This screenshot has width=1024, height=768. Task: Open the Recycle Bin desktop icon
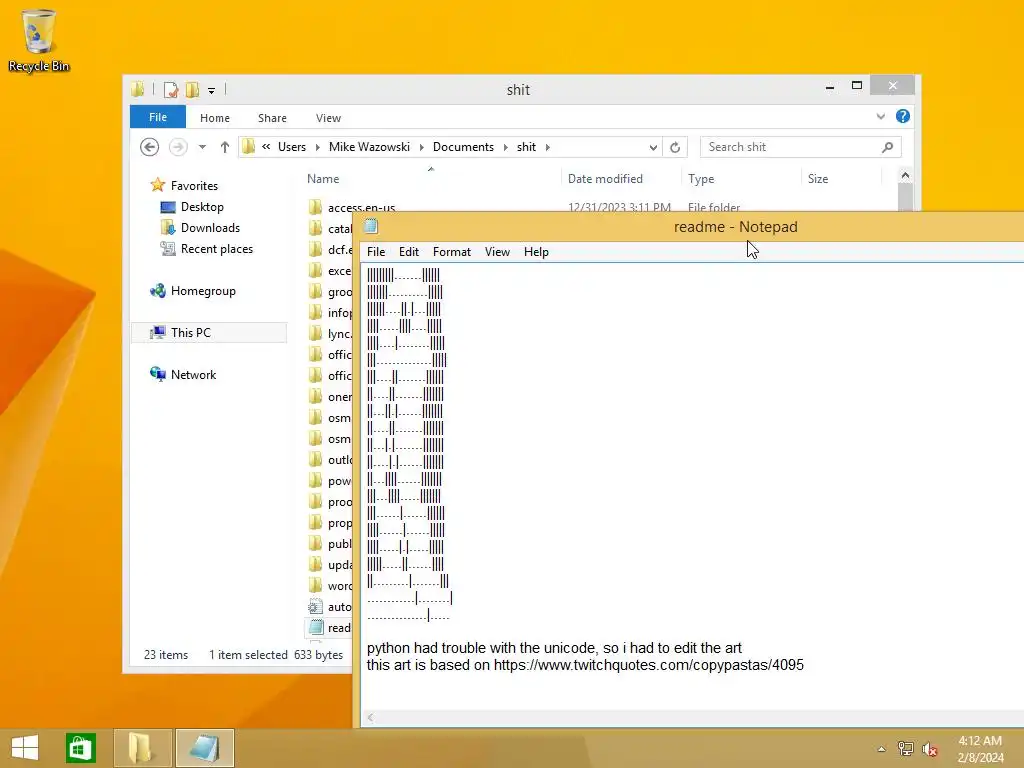39,40
